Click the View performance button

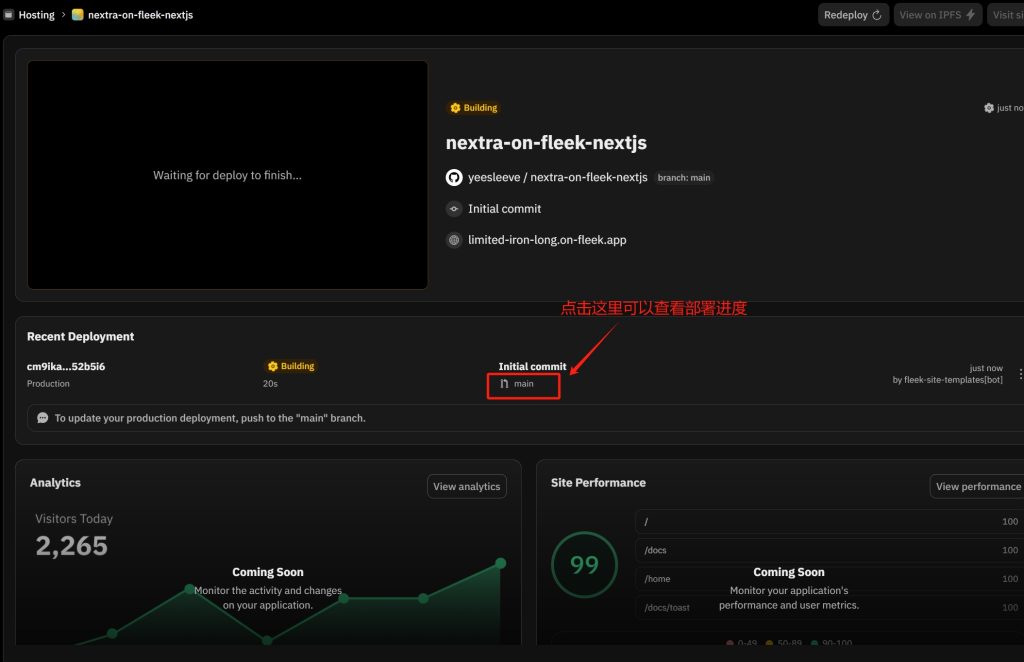pyautogui.click(x=978, y=486)
